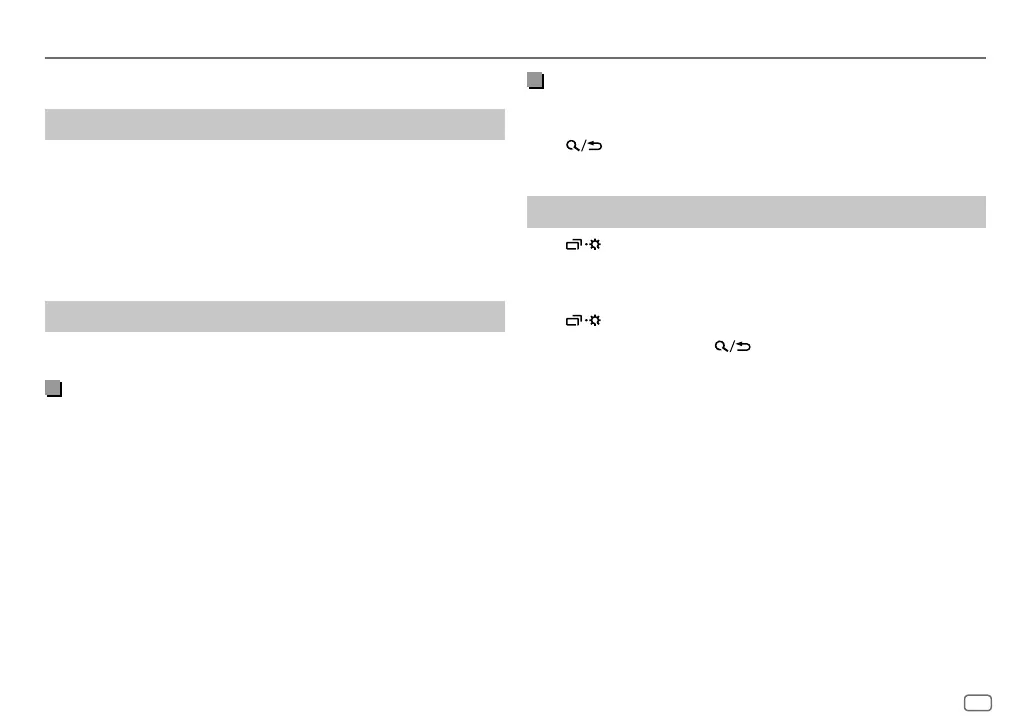
Task: Click the lowest magnifier search icon on page
Action: [x=719, y=346]
